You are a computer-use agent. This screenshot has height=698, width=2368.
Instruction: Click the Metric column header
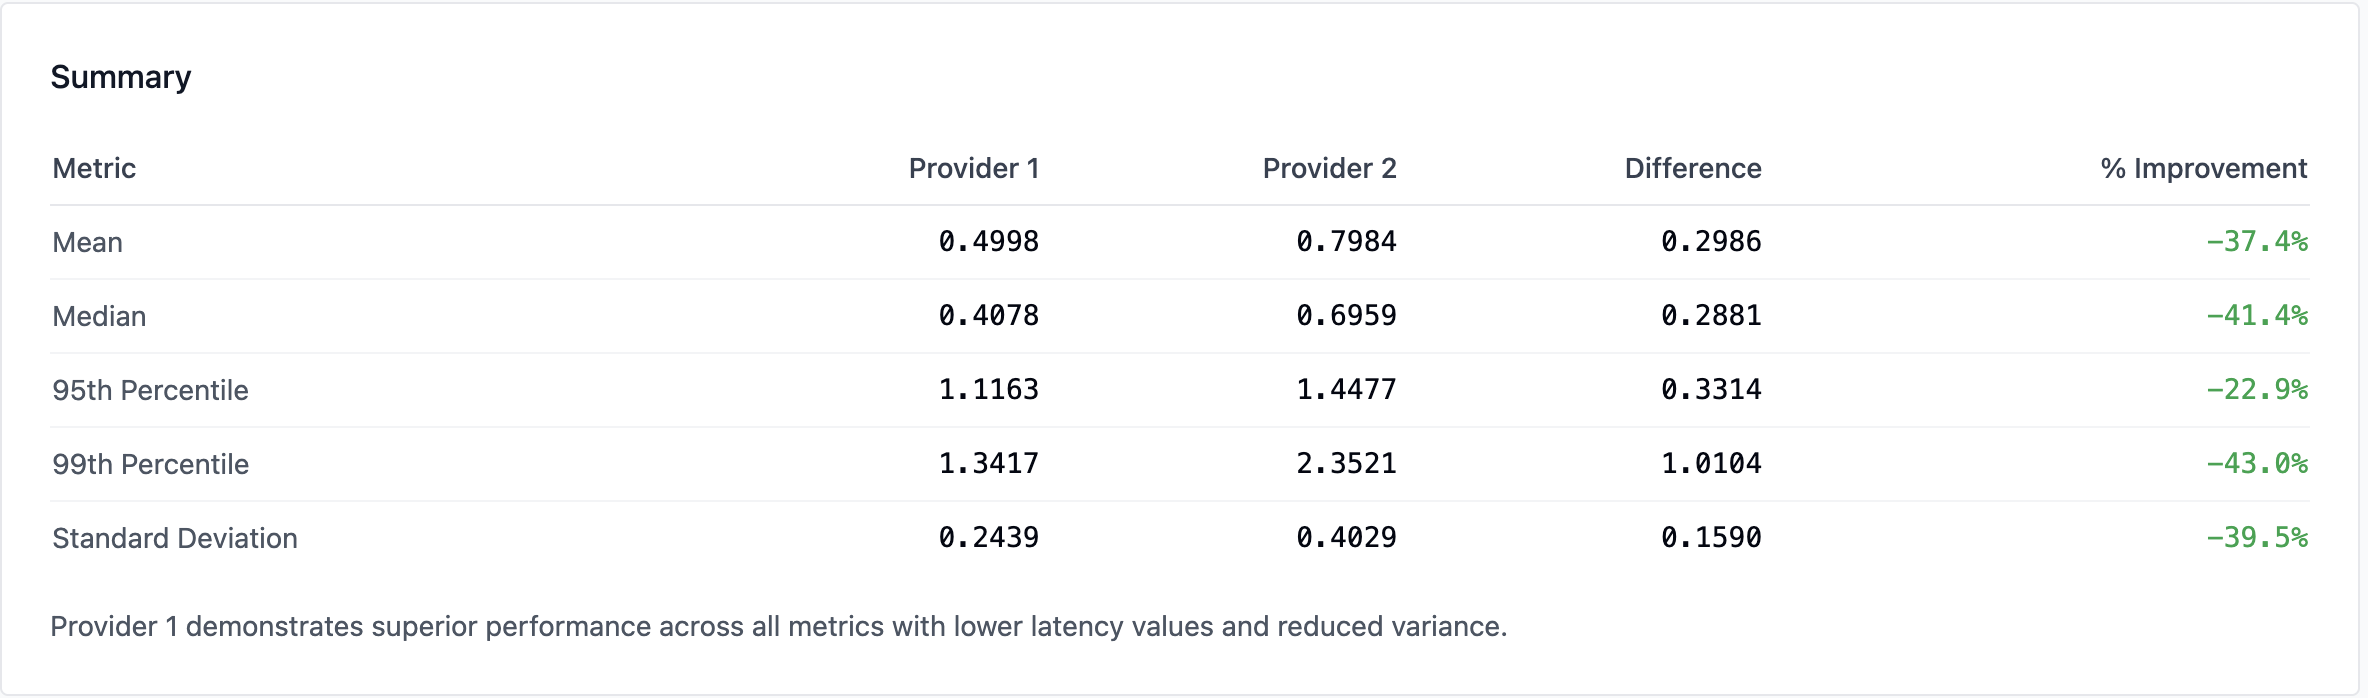click(x=94, y=168)
